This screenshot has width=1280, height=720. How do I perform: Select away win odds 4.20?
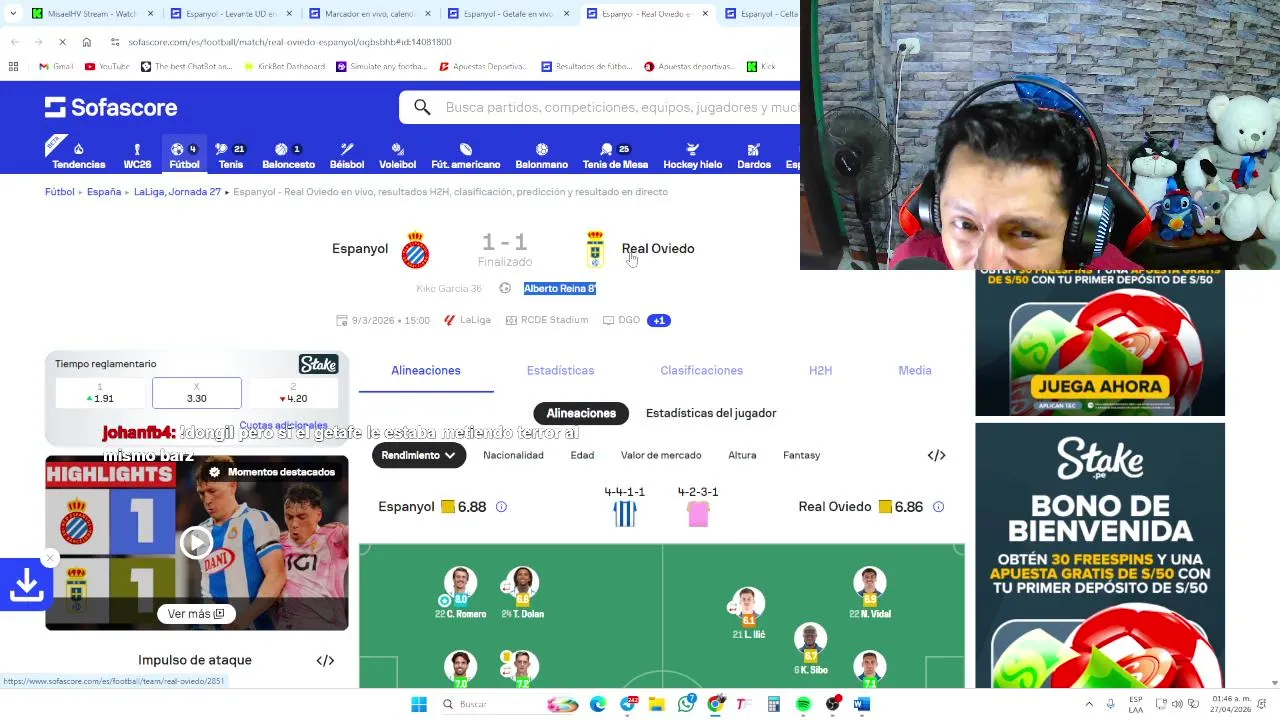pyautogui.click(x=293, y=393)
